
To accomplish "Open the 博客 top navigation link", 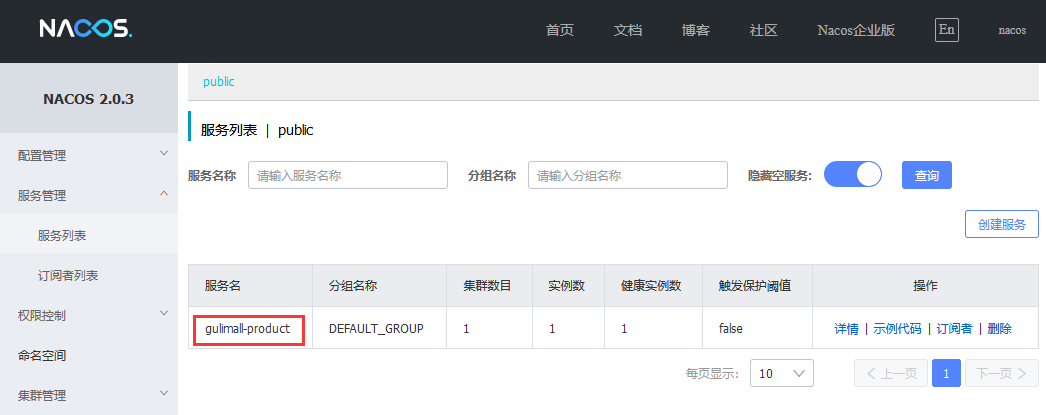I will click(696, 30).
